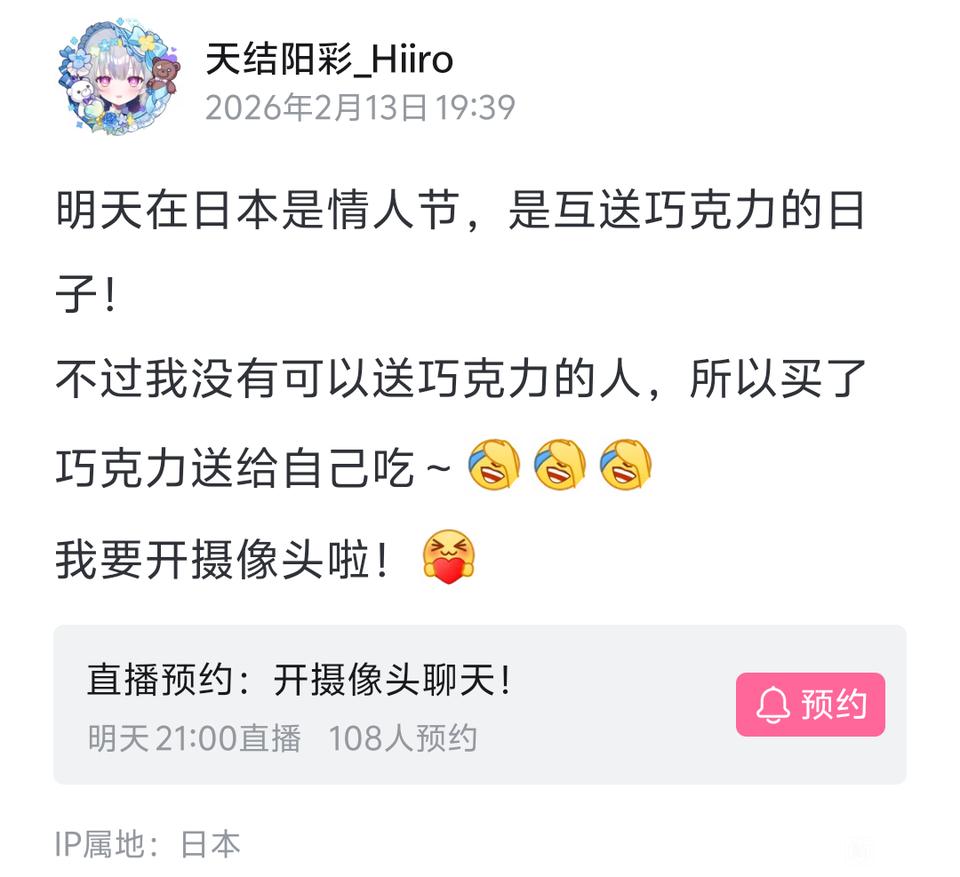The width and height of the screenshot is (960, 877).
Task: Click the 巧克力送给自己吃 text line
Action: [235, 467]
